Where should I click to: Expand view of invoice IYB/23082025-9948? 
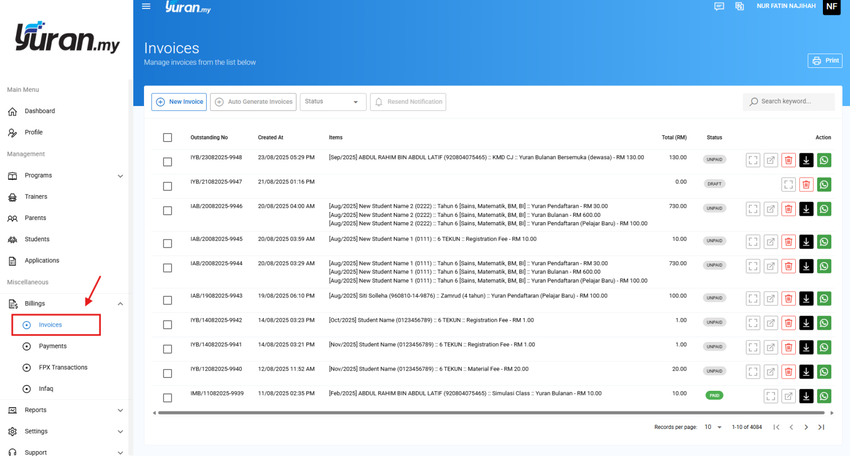[x=753, y=160]
